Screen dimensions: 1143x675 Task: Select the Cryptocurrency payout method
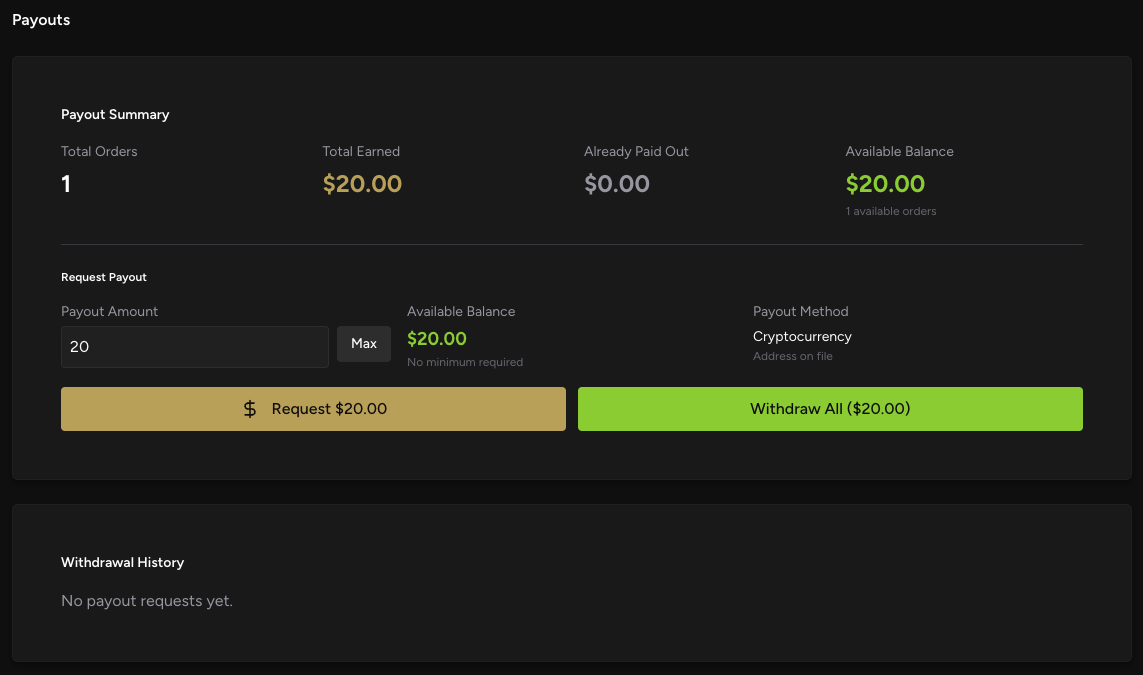(802, 336)
